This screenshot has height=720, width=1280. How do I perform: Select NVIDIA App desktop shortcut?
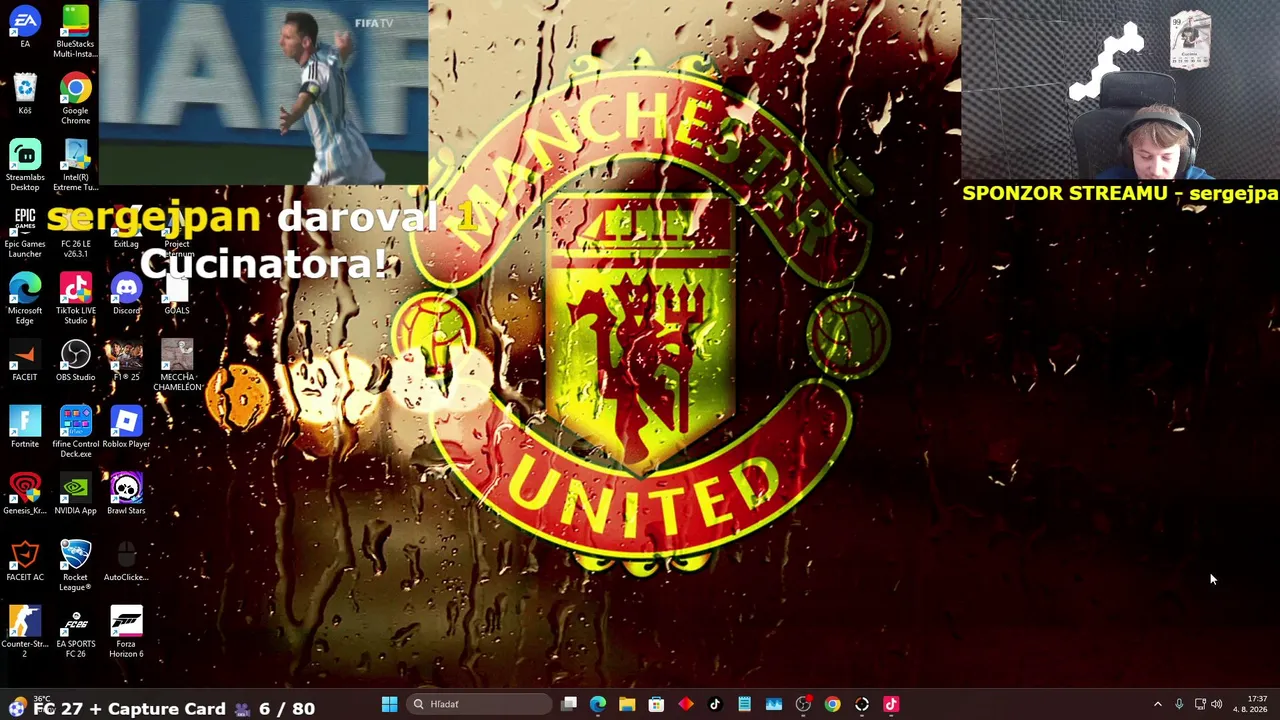75,494
